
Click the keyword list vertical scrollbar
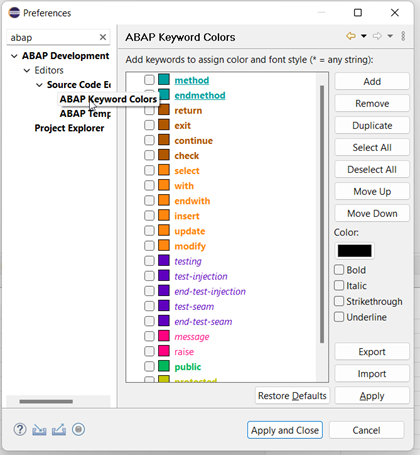click(322, 213)
